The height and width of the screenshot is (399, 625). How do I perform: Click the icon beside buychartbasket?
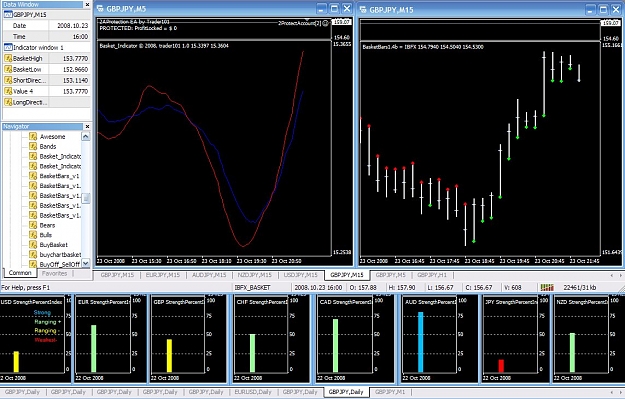click(x=33, y=254)
